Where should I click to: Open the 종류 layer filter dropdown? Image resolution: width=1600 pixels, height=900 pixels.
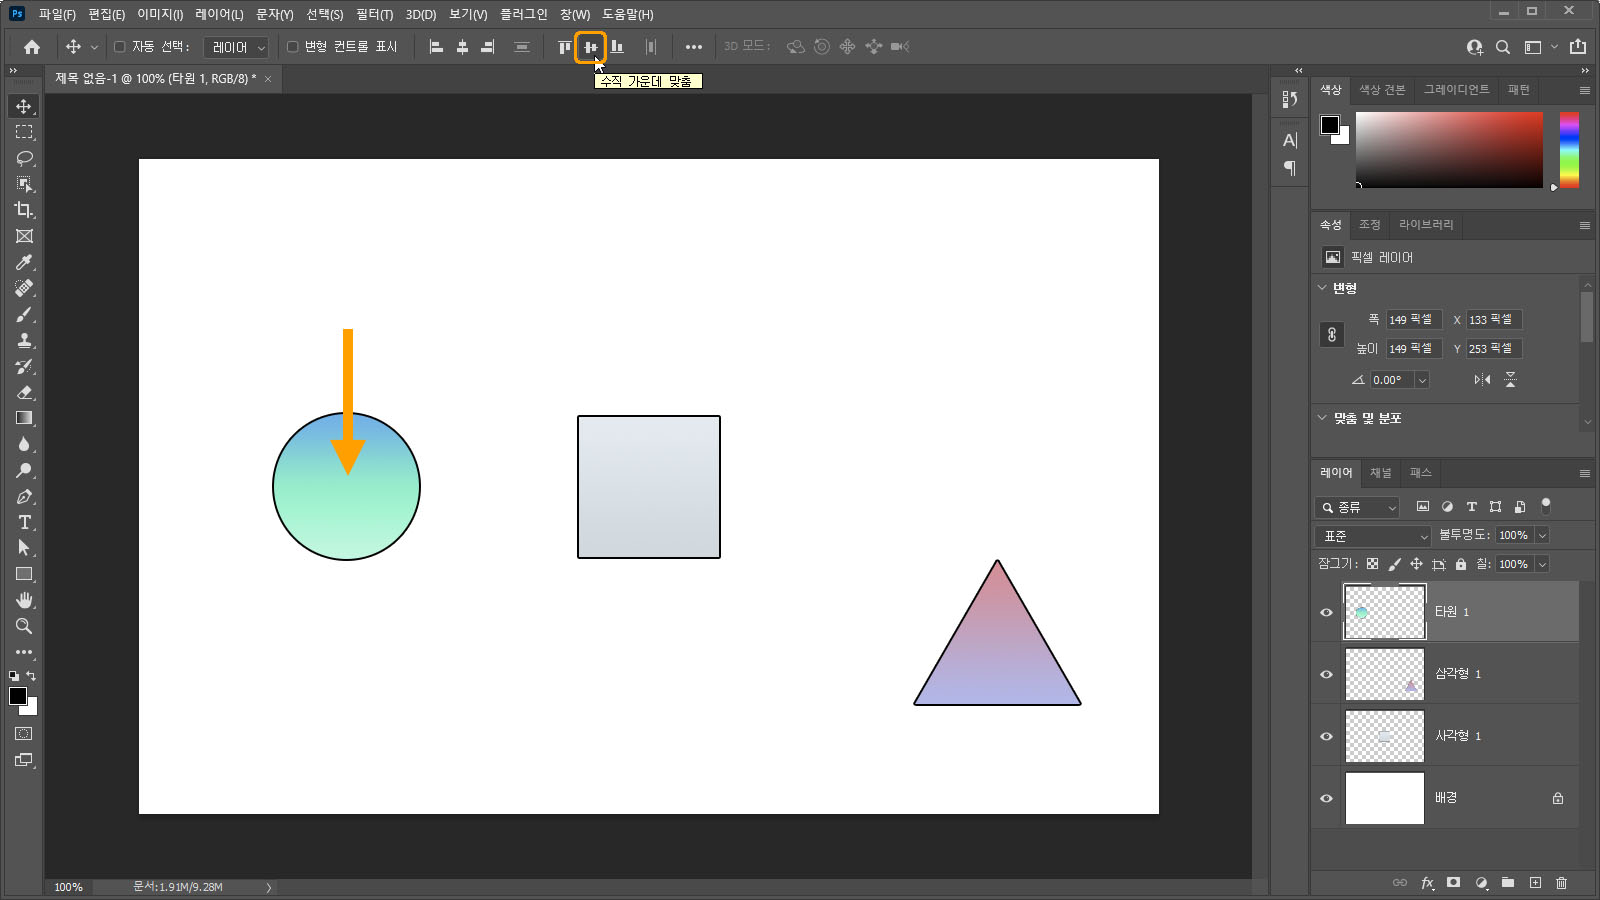point(1358,508)
